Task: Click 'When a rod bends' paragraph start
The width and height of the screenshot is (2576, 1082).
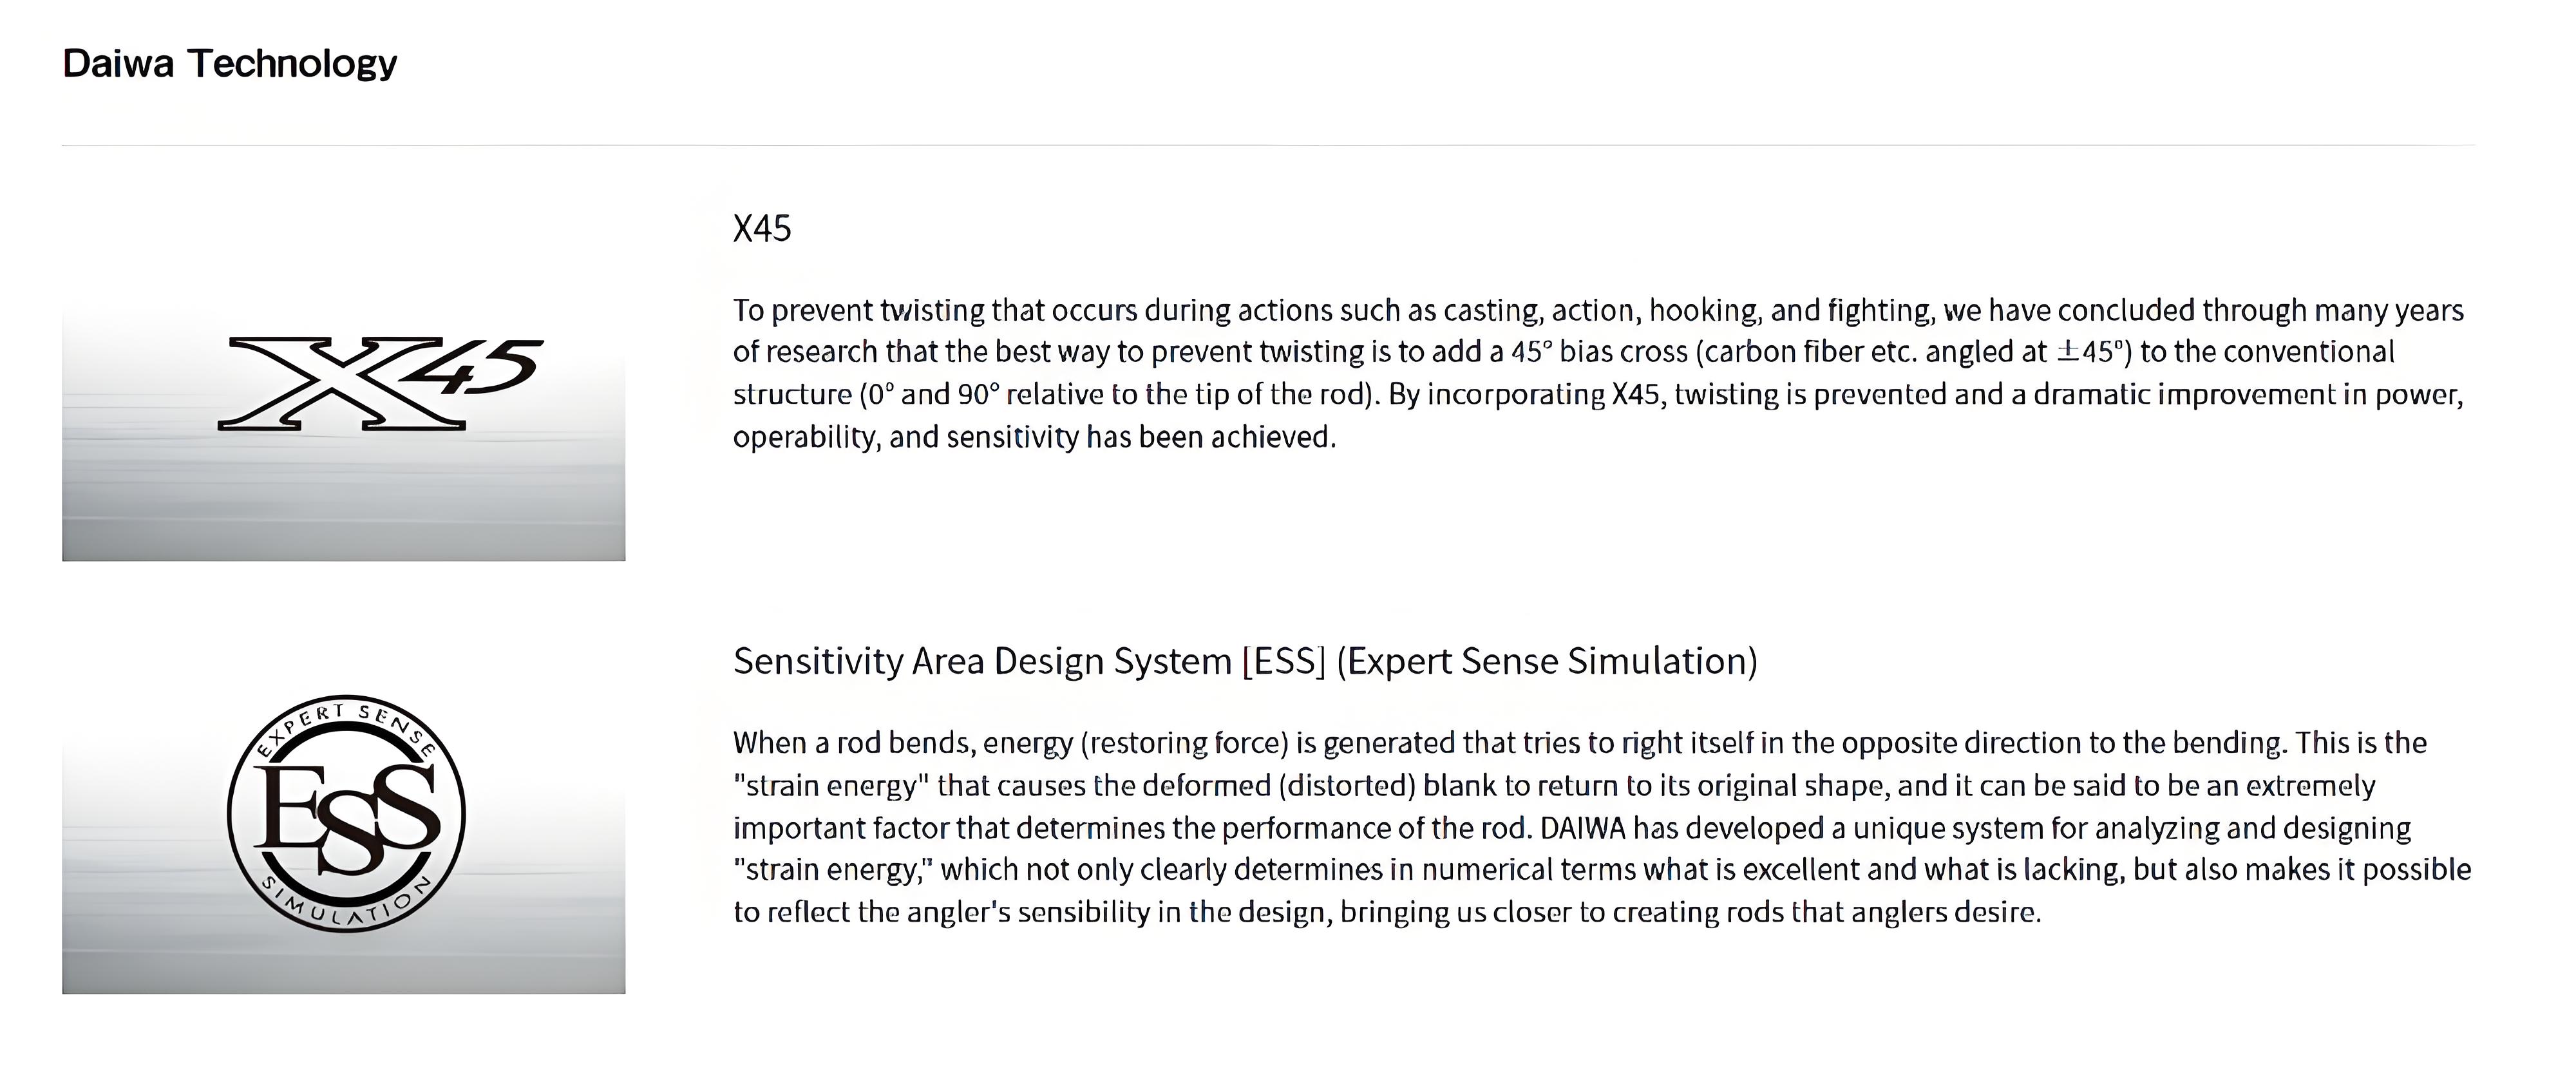Action: (853, 743)
